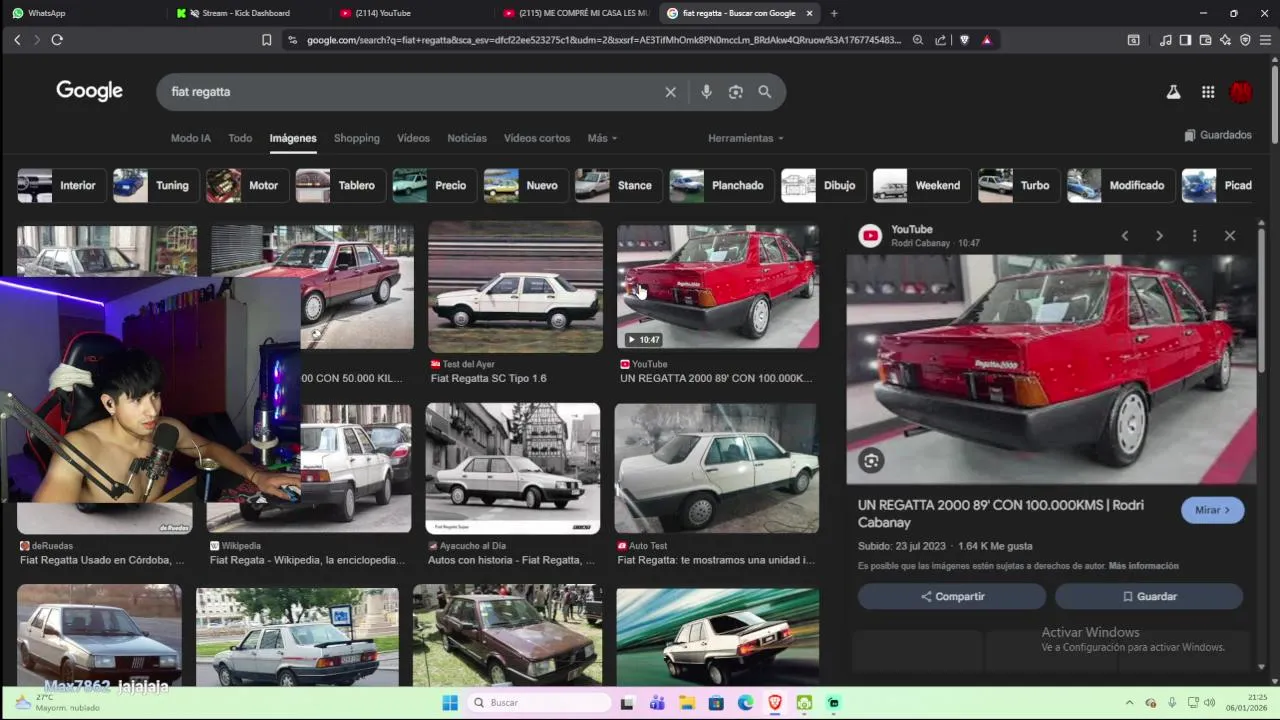Expand the Más search filter dropdown
Viewport: 1280px width, 720px height.
pos(602,138)
